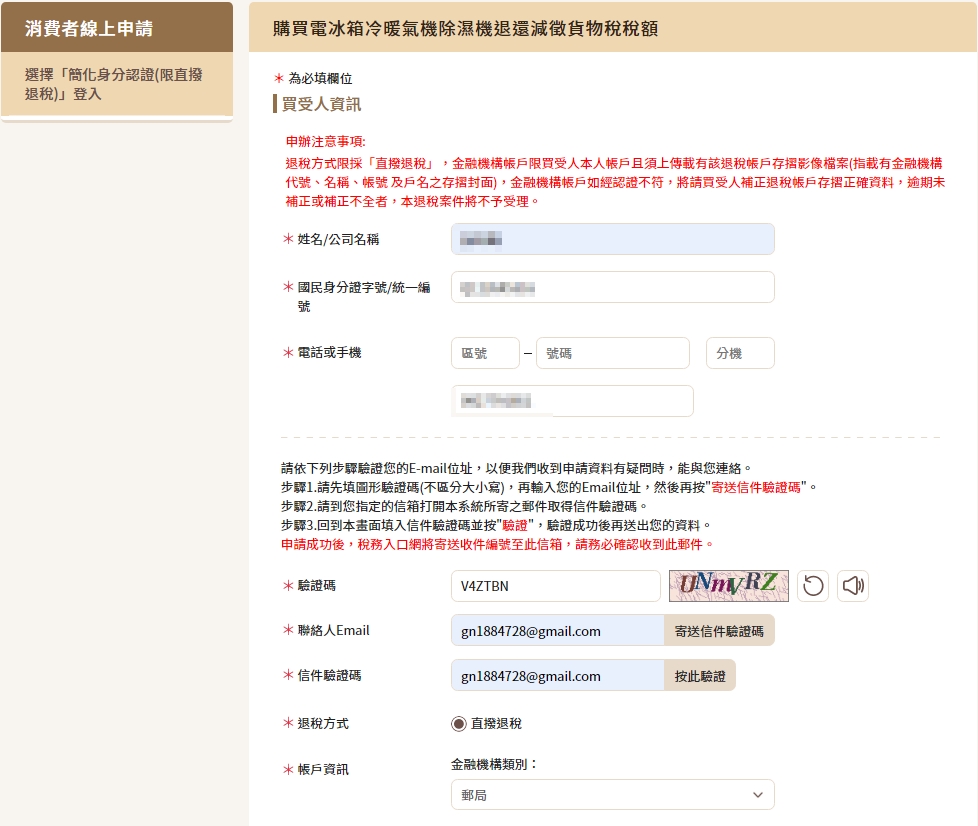Click the 區號 phone area code field
The height and width of the screenshot is (826, 978).
click(x=485, y=353)
